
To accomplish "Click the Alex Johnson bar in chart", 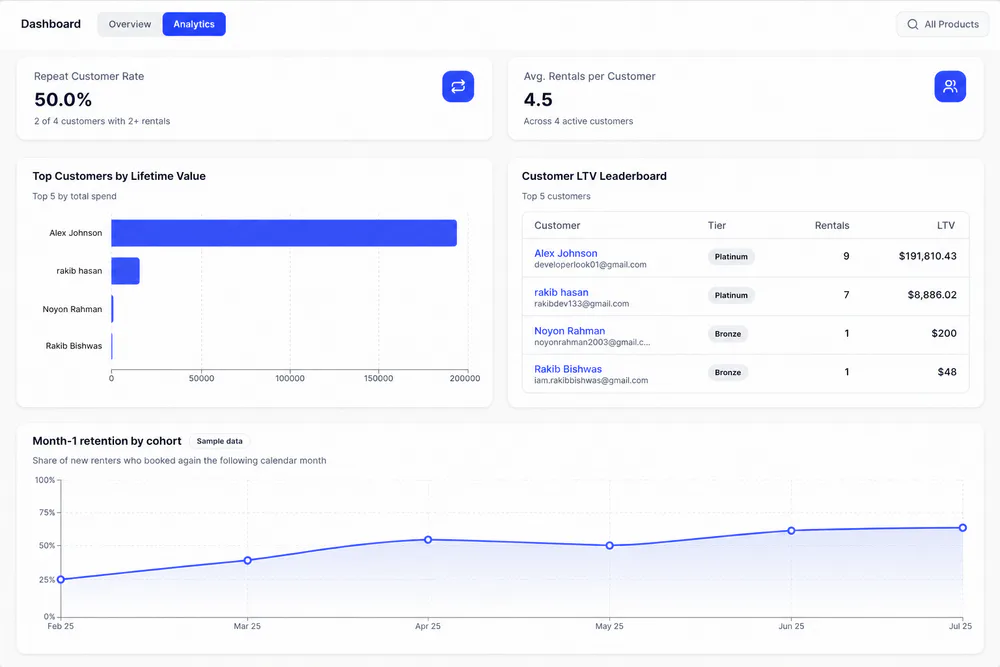I will (x=284, y=233).
